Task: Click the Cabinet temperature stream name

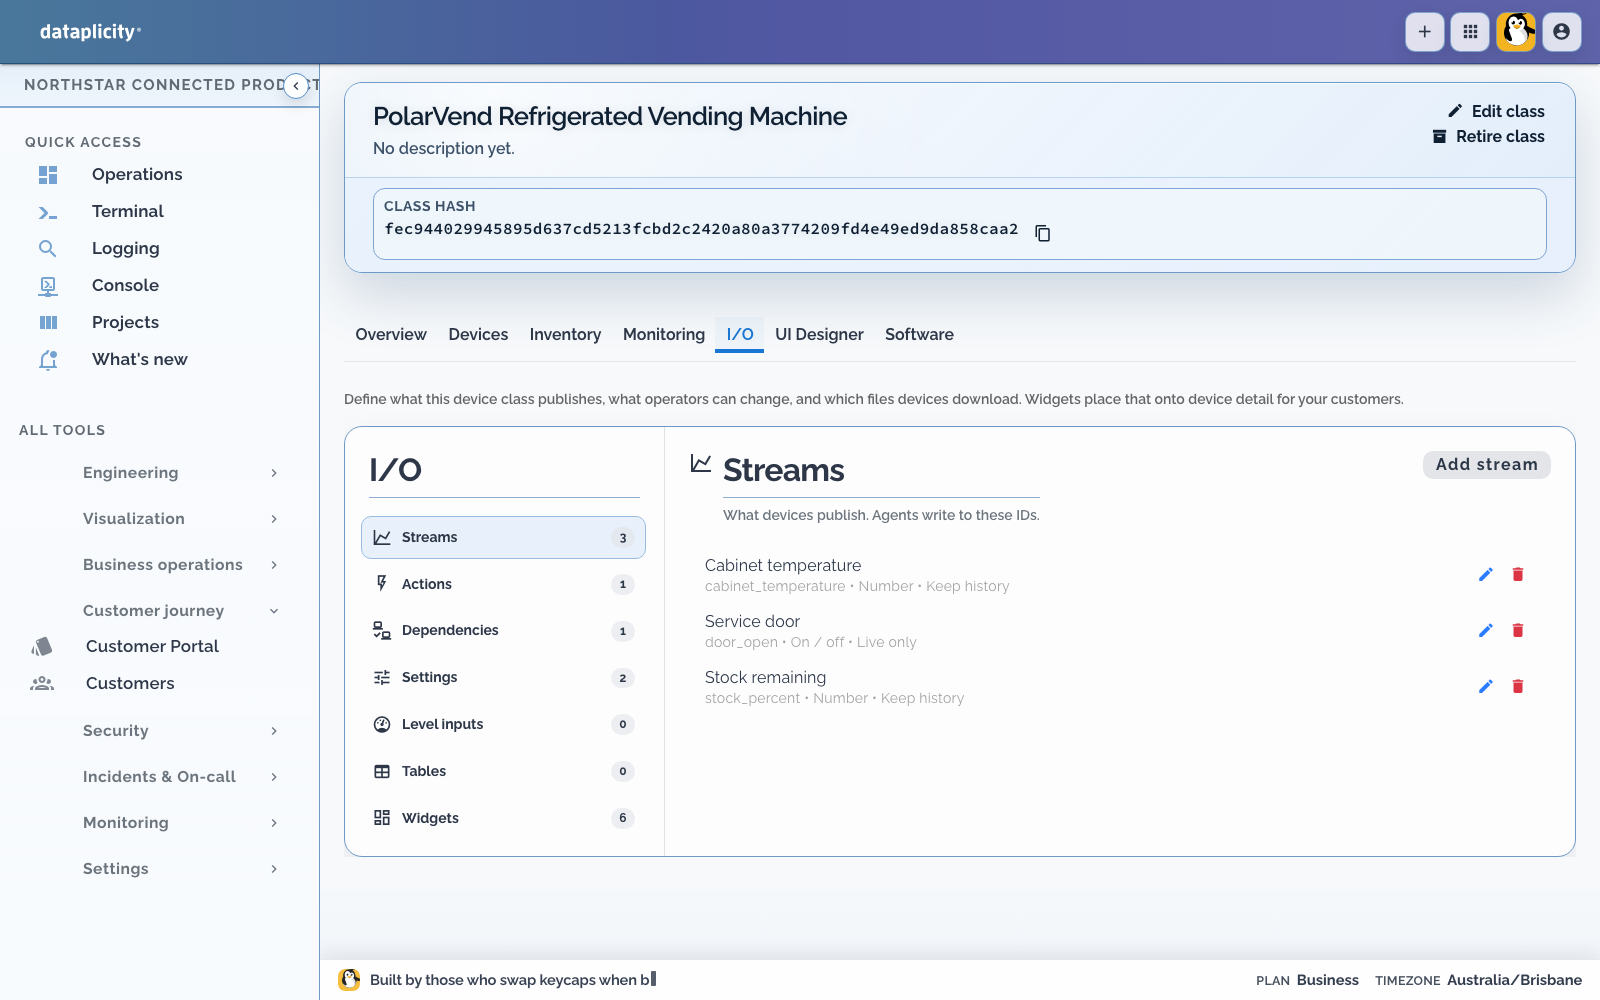Action: pos(783,566)
